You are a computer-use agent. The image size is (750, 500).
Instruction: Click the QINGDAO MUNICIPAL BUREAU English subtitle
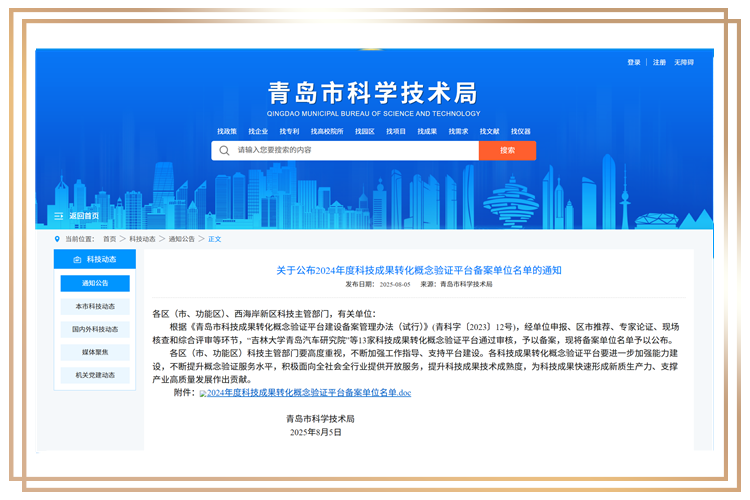[x=374, y=114]
